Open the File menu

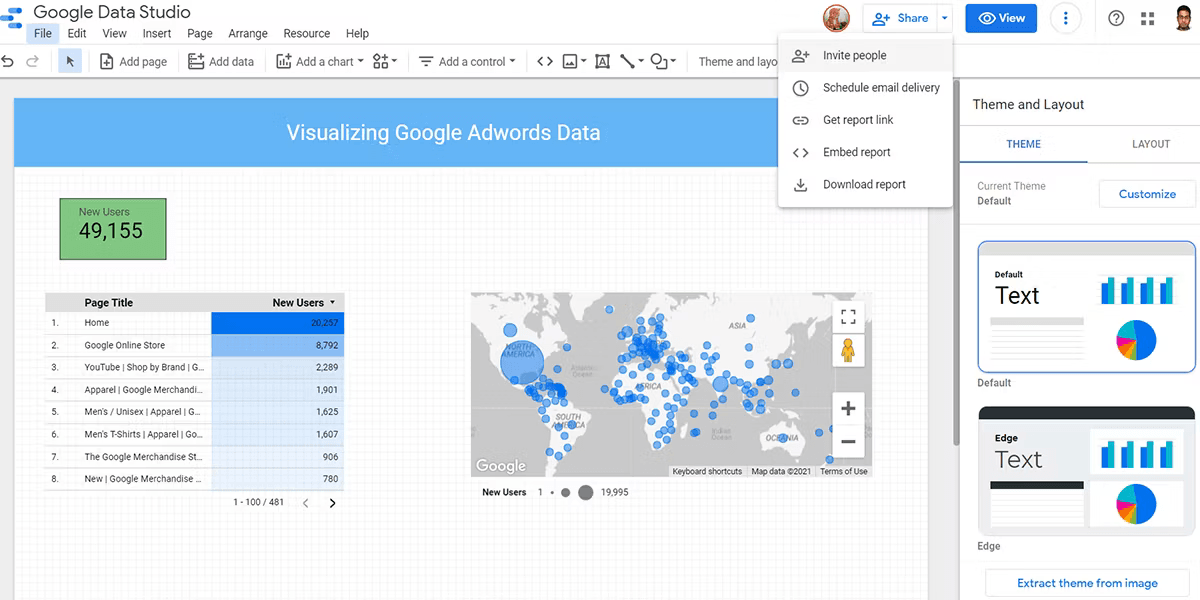(x=42, y=33)
